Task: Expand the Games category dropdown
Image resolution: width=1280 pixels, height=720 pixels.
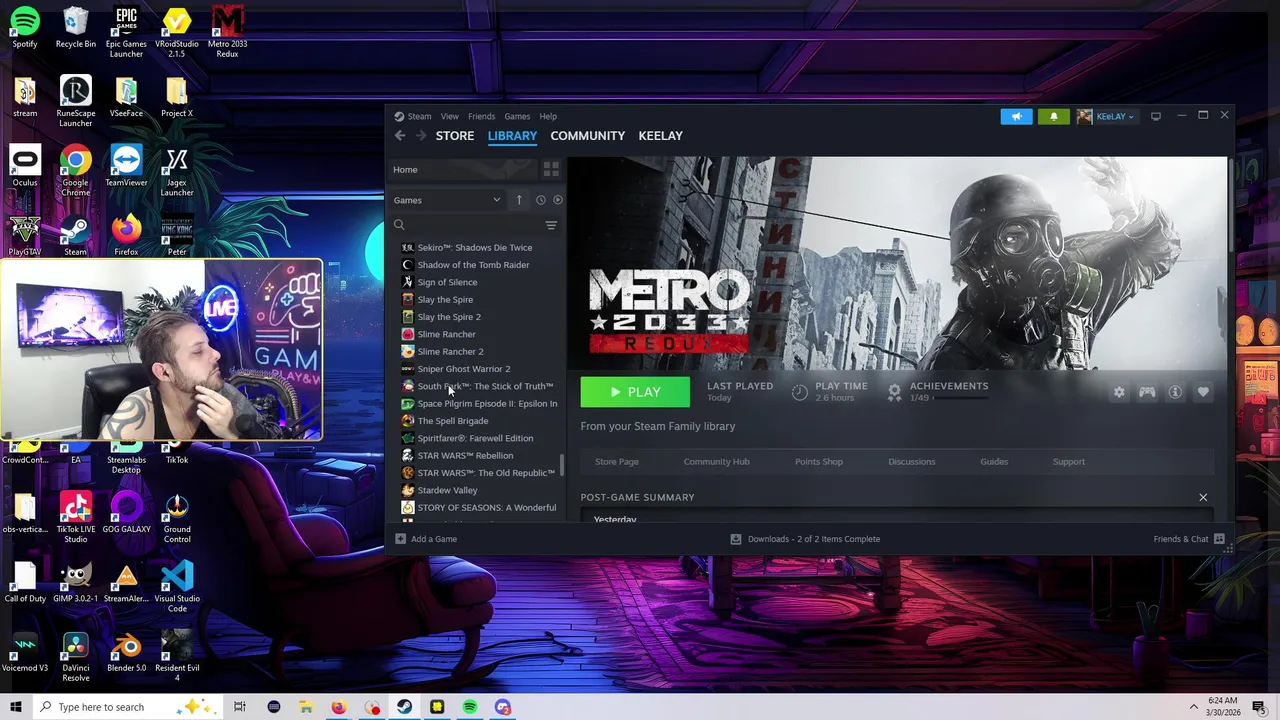Action: [448, 200]
